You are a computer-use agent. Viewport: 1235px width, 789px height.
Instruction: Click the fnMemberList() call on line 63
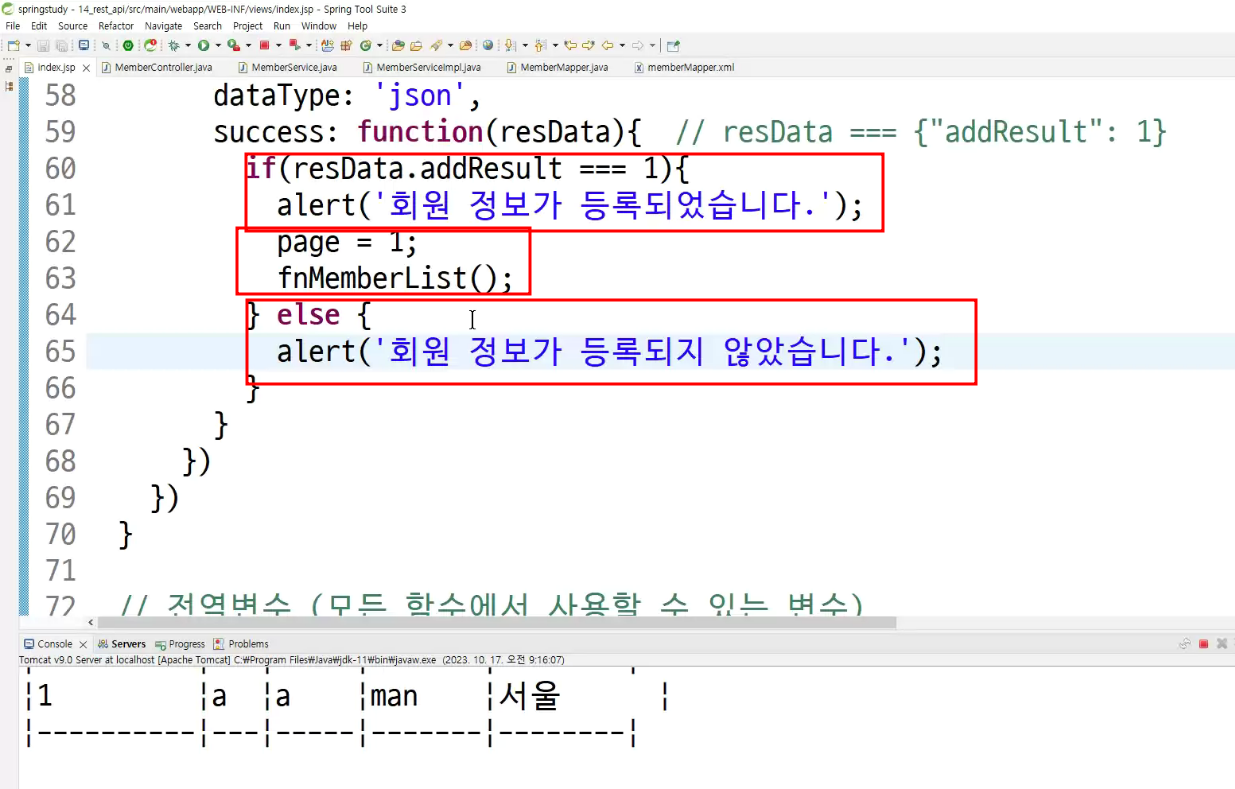395,278
